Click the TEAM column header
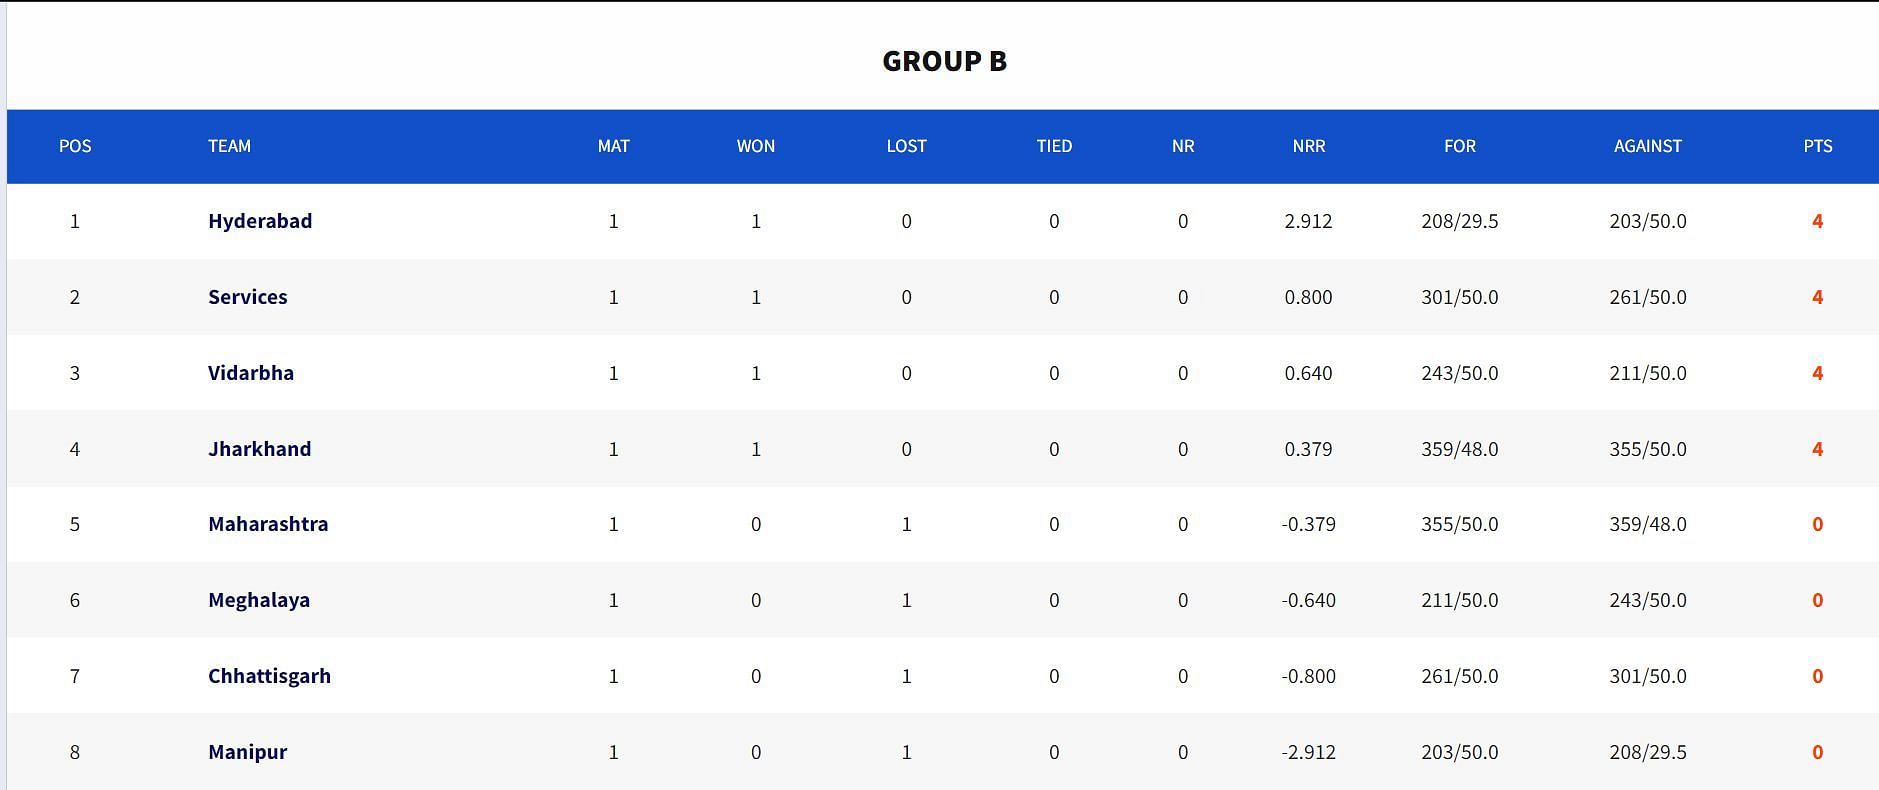Image resolution: width=1879 pixels, height=790 pixels. click(x=229, y=146)
